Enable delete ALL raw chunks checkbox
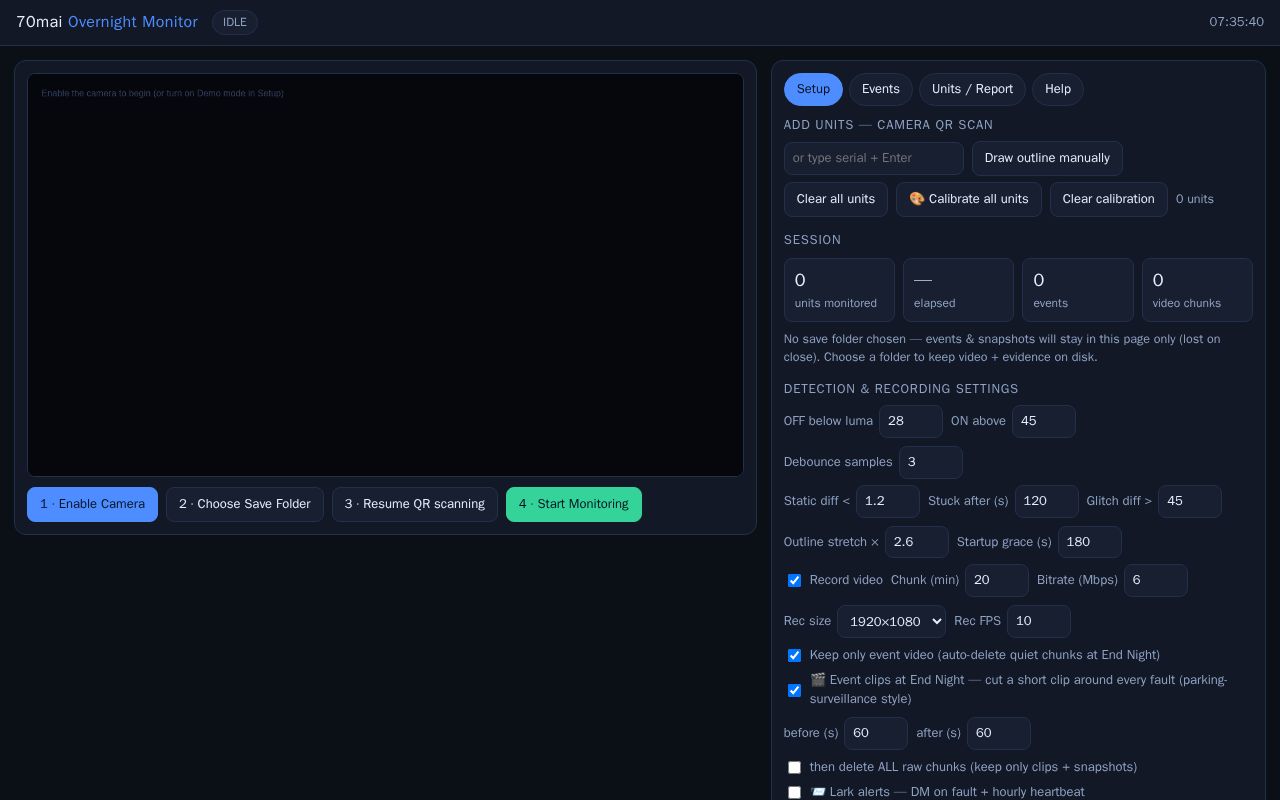The width and height of the screenshot is (1280, 800). (x=794, y=767)
